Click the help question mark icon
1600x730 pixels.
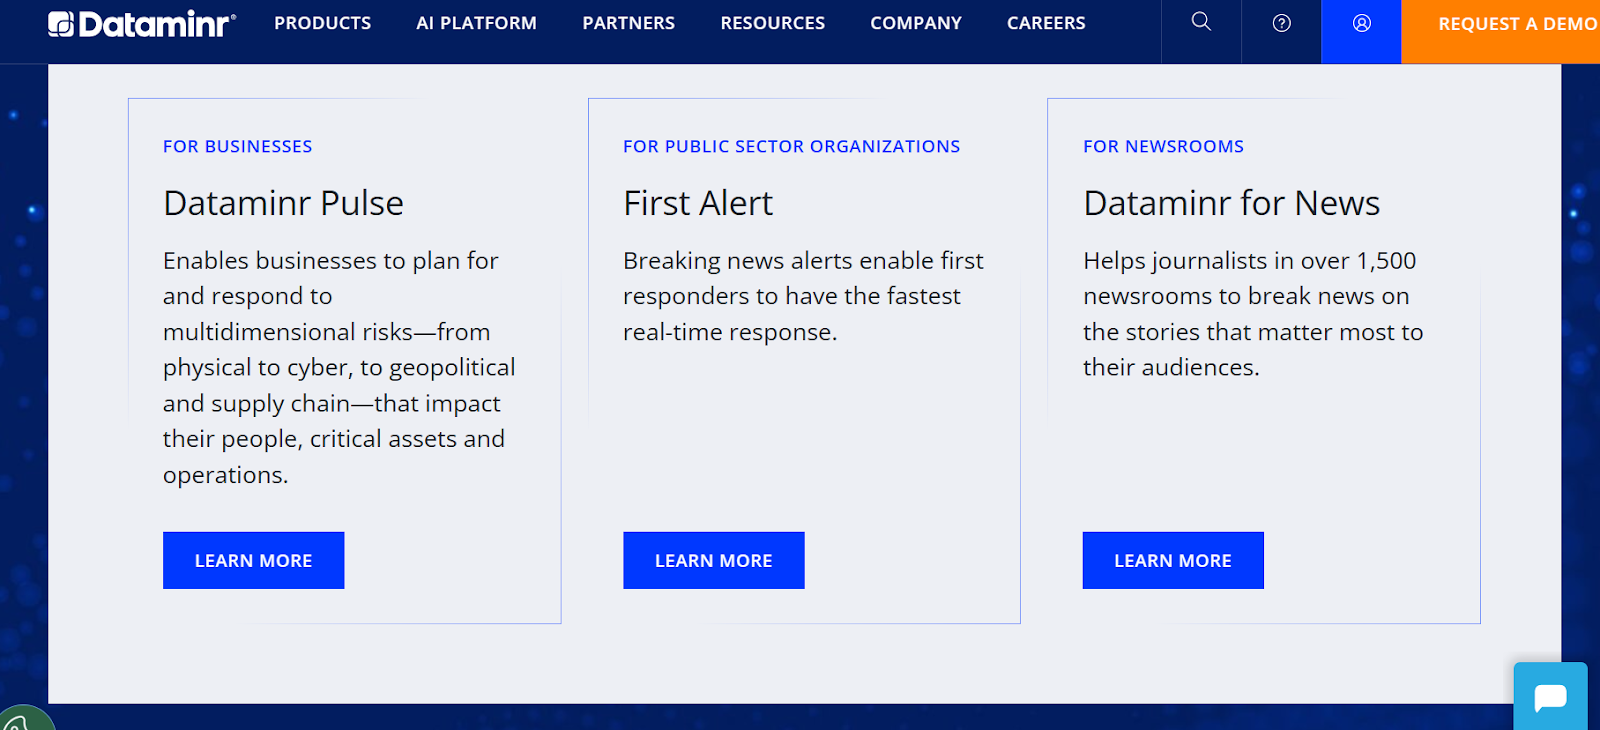pos(1281,23)
